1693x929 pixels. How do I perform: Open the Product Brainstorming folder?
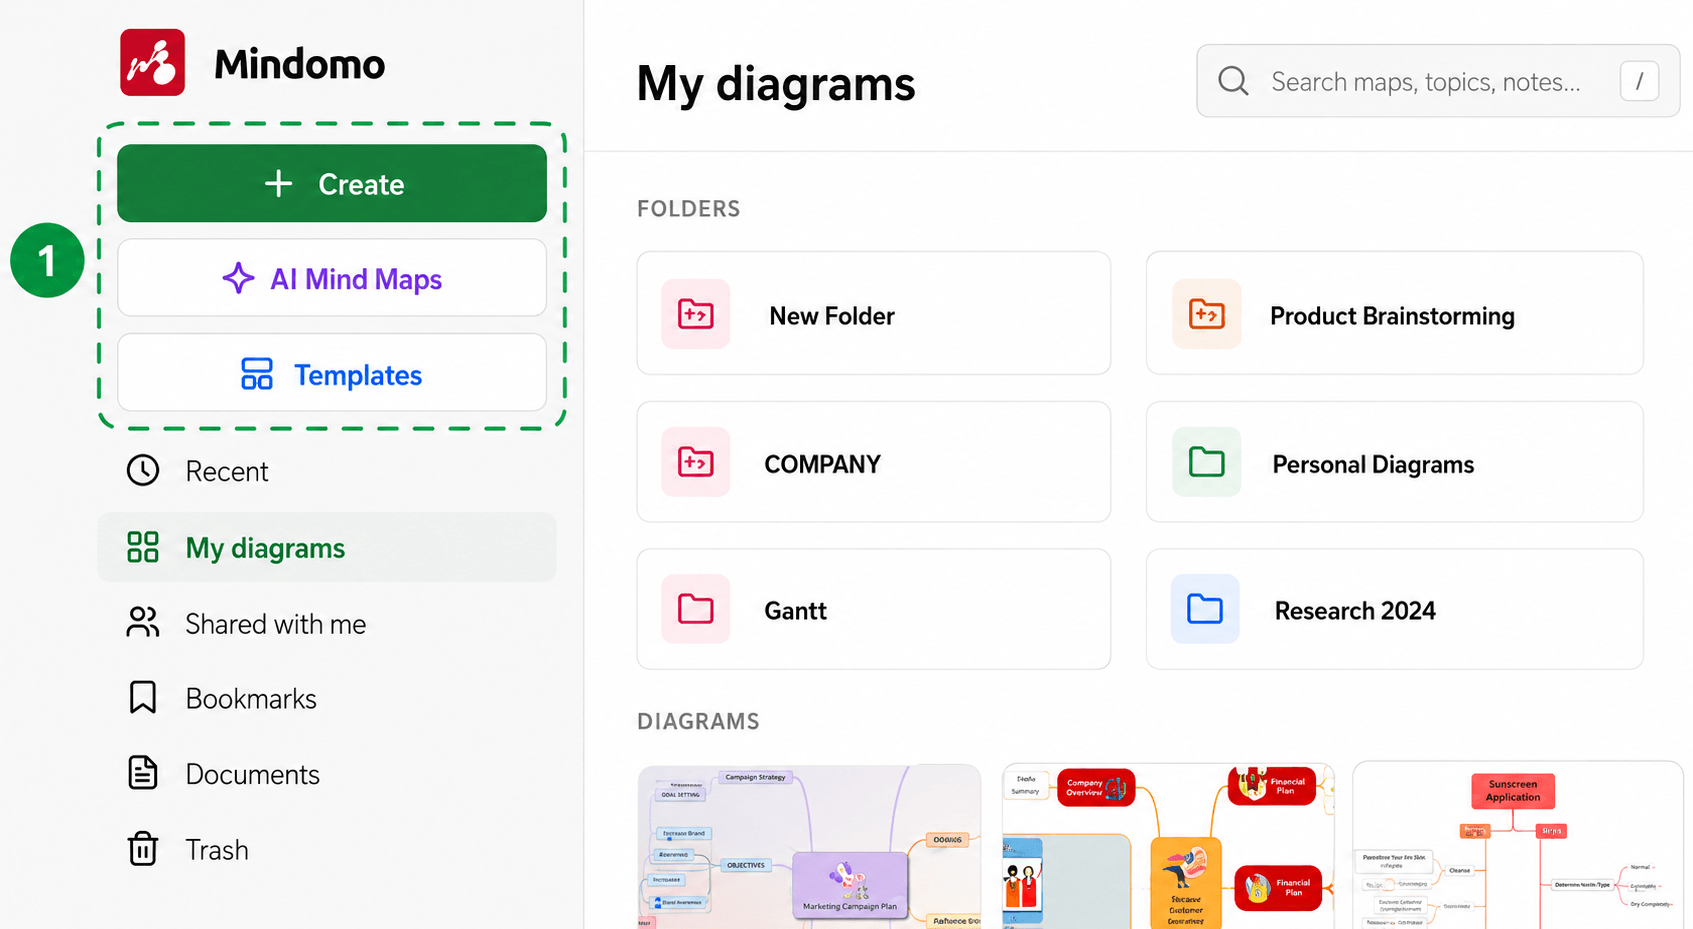point(1395,313)
